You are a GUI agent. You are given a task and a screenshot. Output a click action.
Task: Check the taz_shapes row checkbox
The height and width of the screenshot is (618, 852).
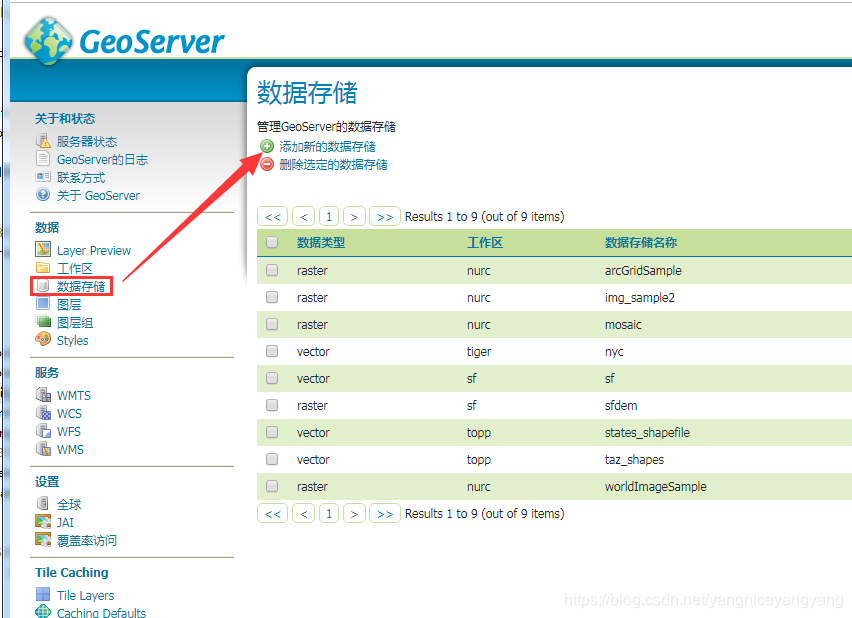(x=272, y=459)
